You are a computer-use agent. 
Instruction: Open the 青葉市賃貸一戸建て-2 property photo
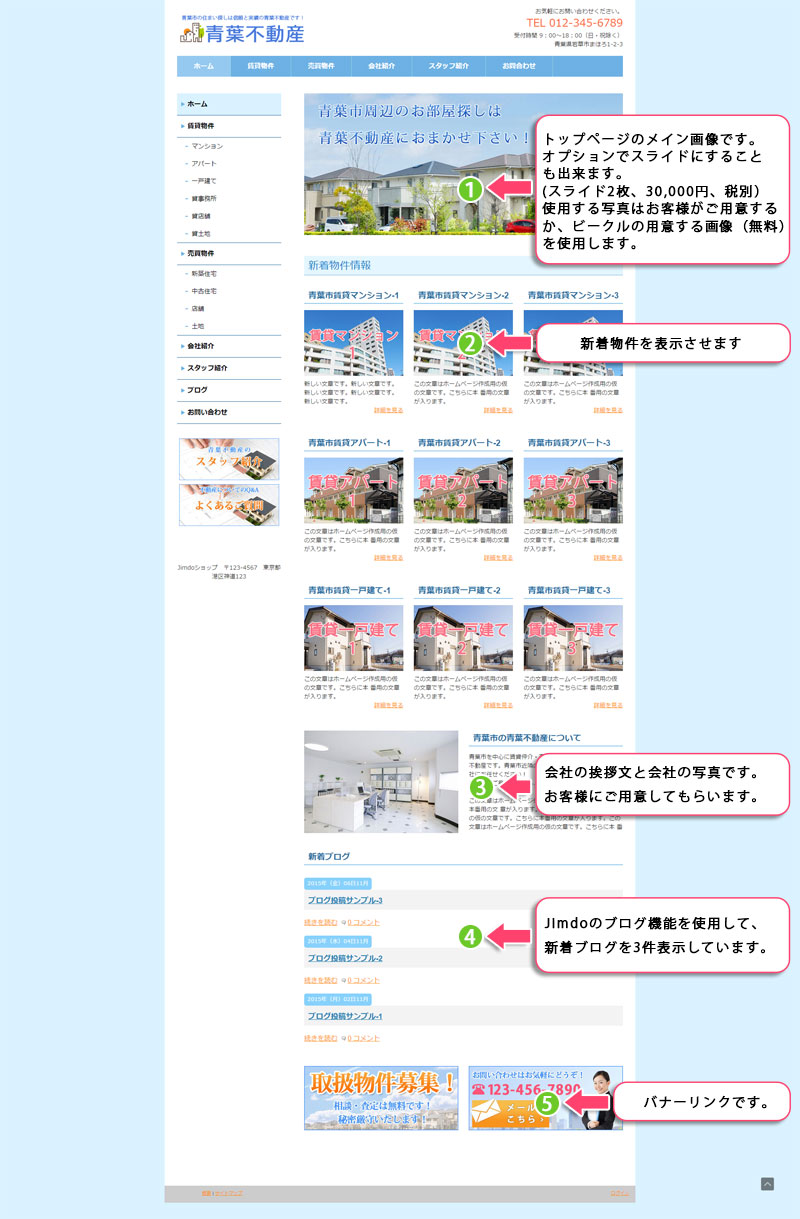463,638
